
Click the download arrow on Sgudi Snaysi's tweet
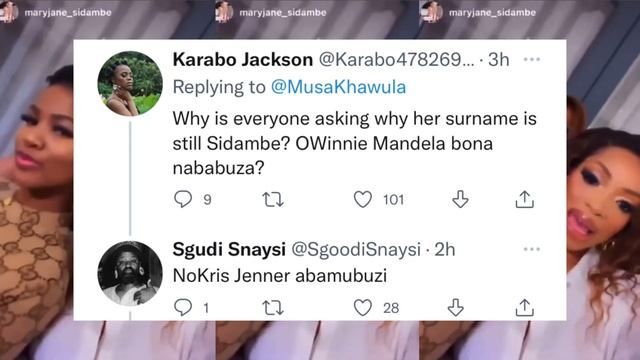click(x=456, y=307)
